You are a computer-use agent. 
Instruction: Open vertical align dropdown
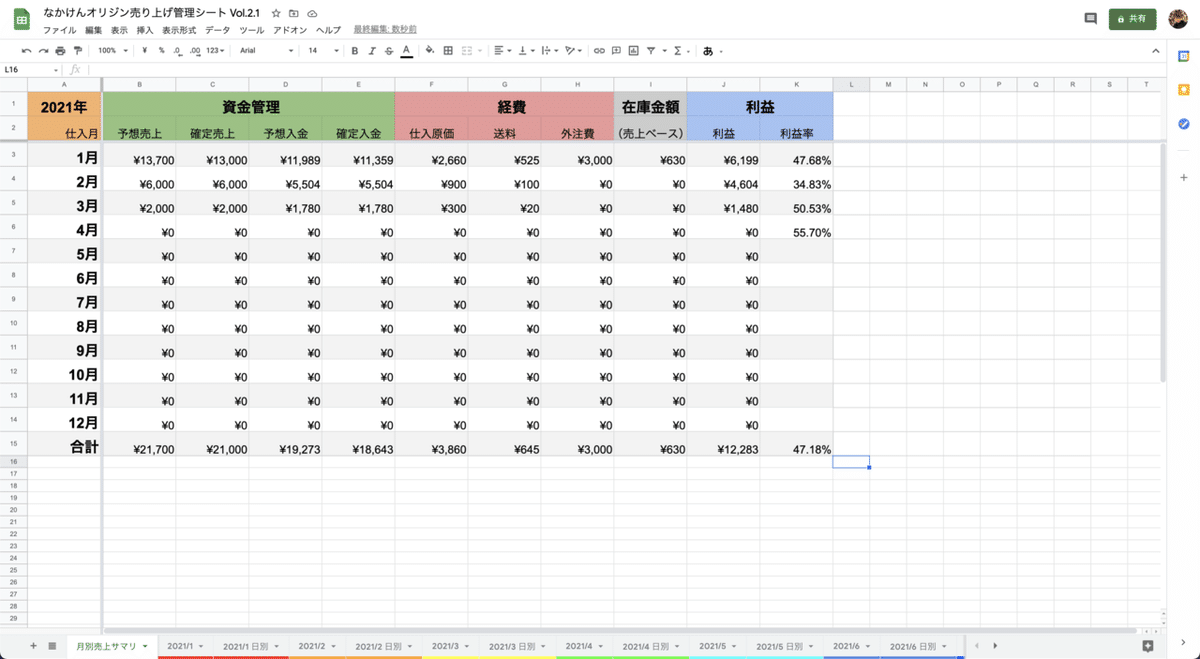[x=526, y=50]
